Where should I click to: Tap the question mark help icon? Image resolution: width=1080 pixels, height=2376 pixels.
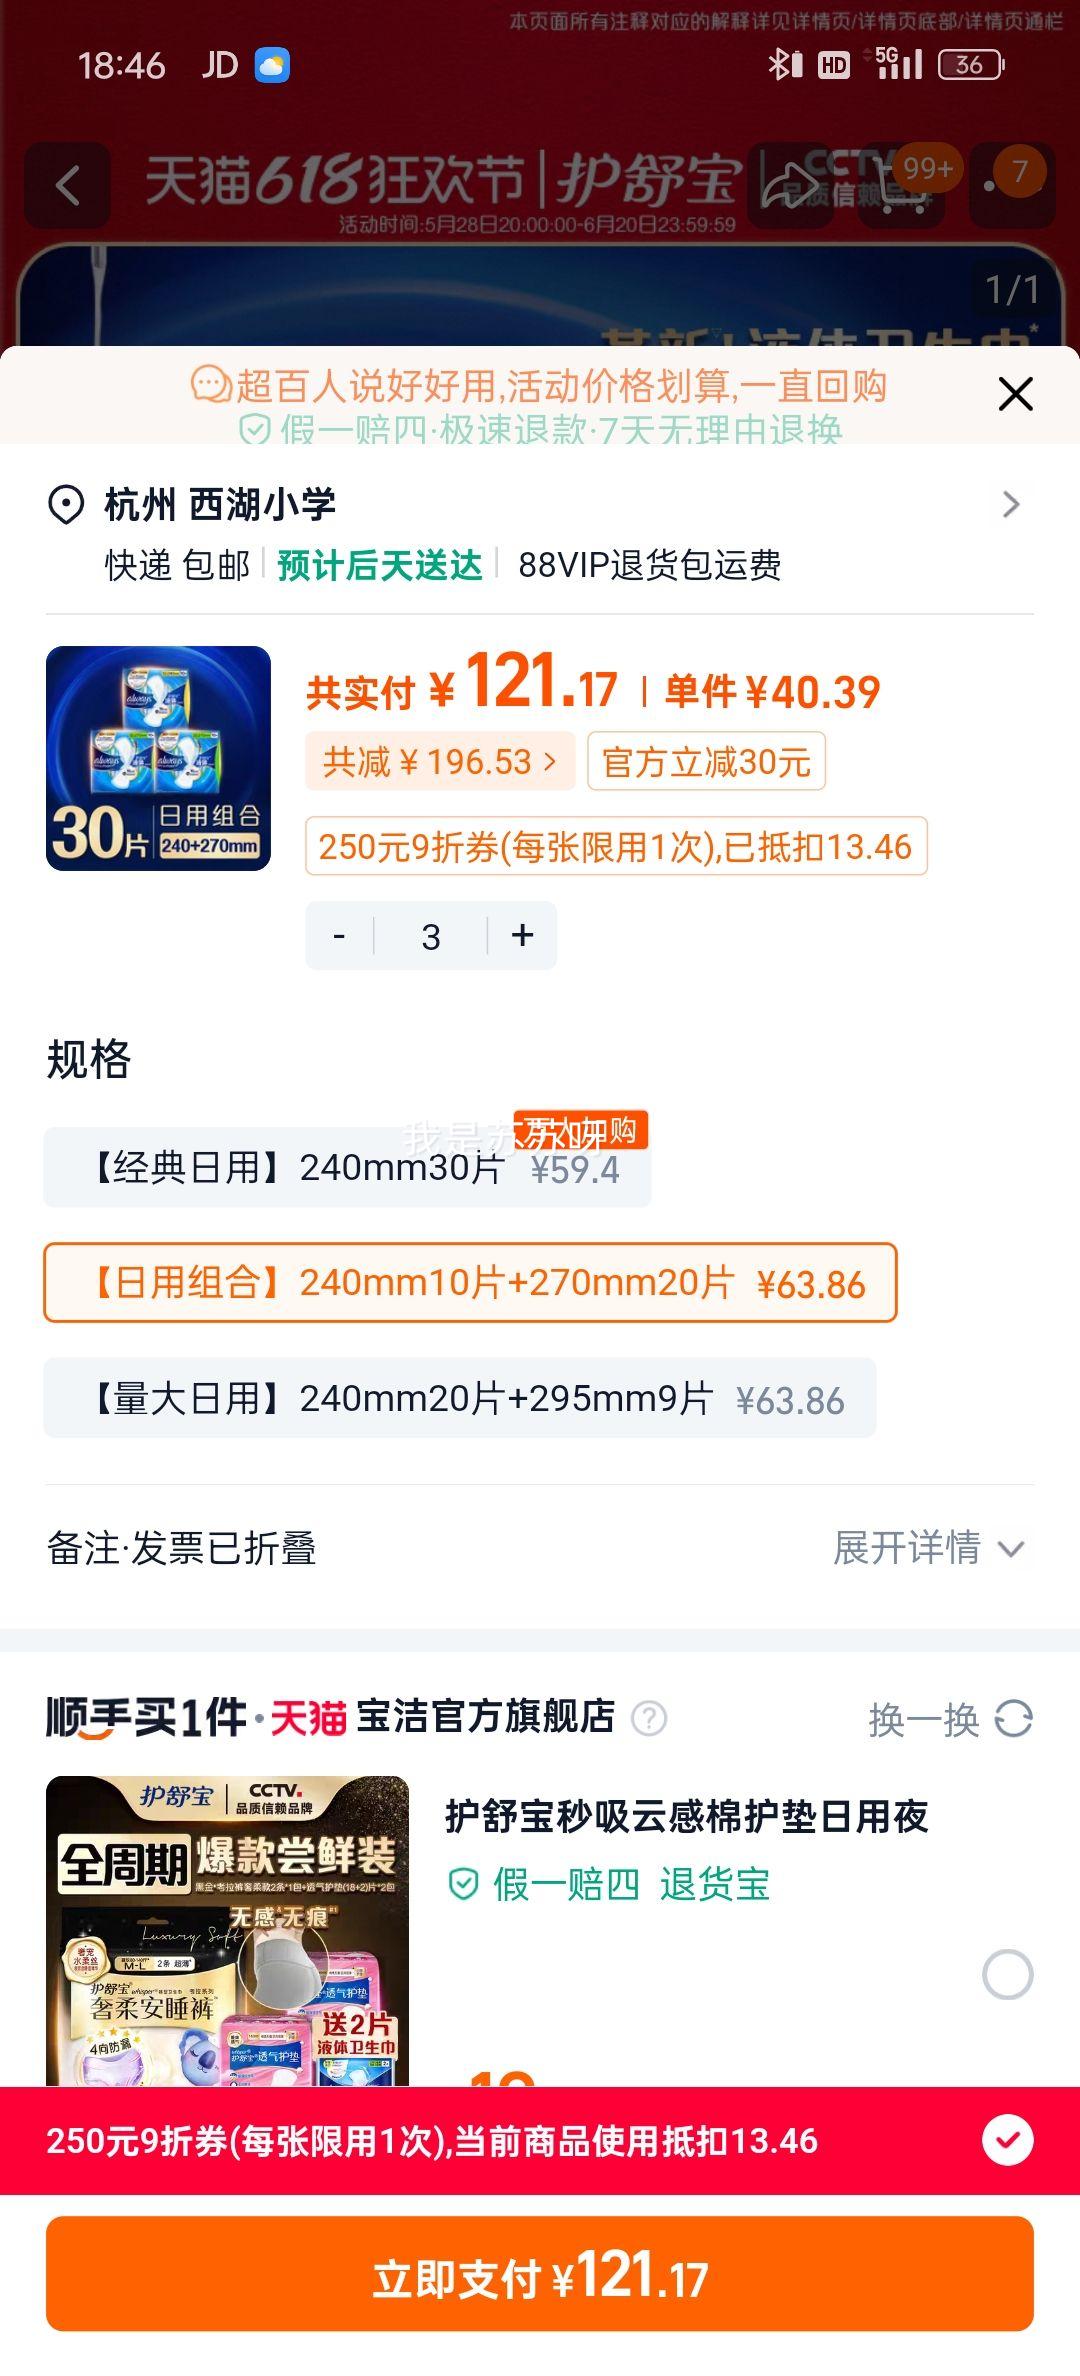[x=649, y=1719]
